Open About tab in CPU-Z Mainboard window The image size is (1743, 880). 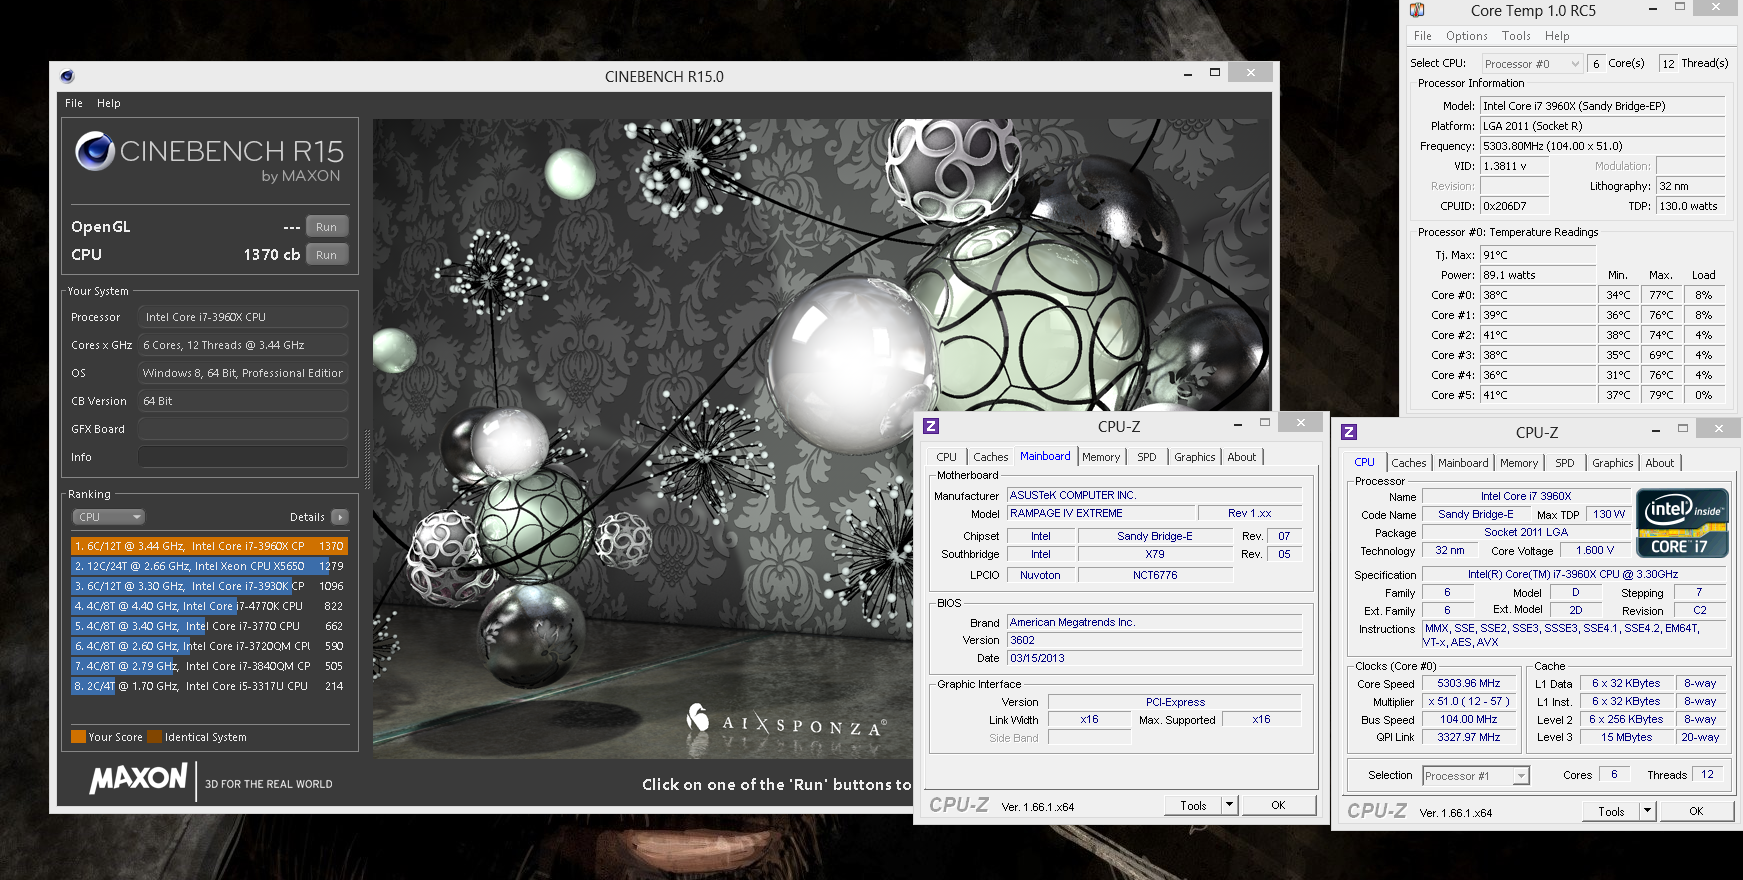1242,457
